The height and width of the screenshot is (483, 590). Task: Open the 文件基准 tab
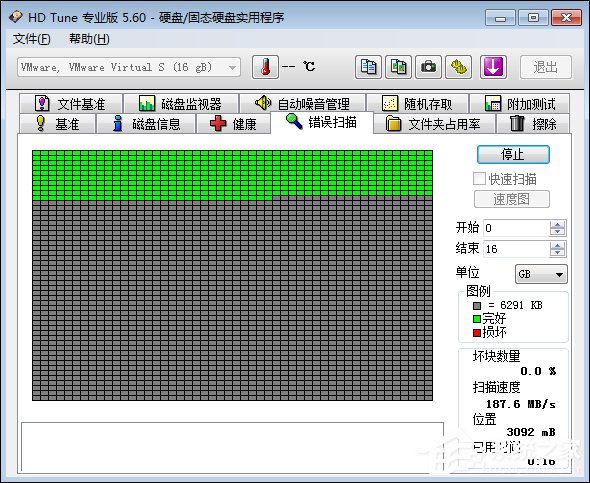click(71, 103)
